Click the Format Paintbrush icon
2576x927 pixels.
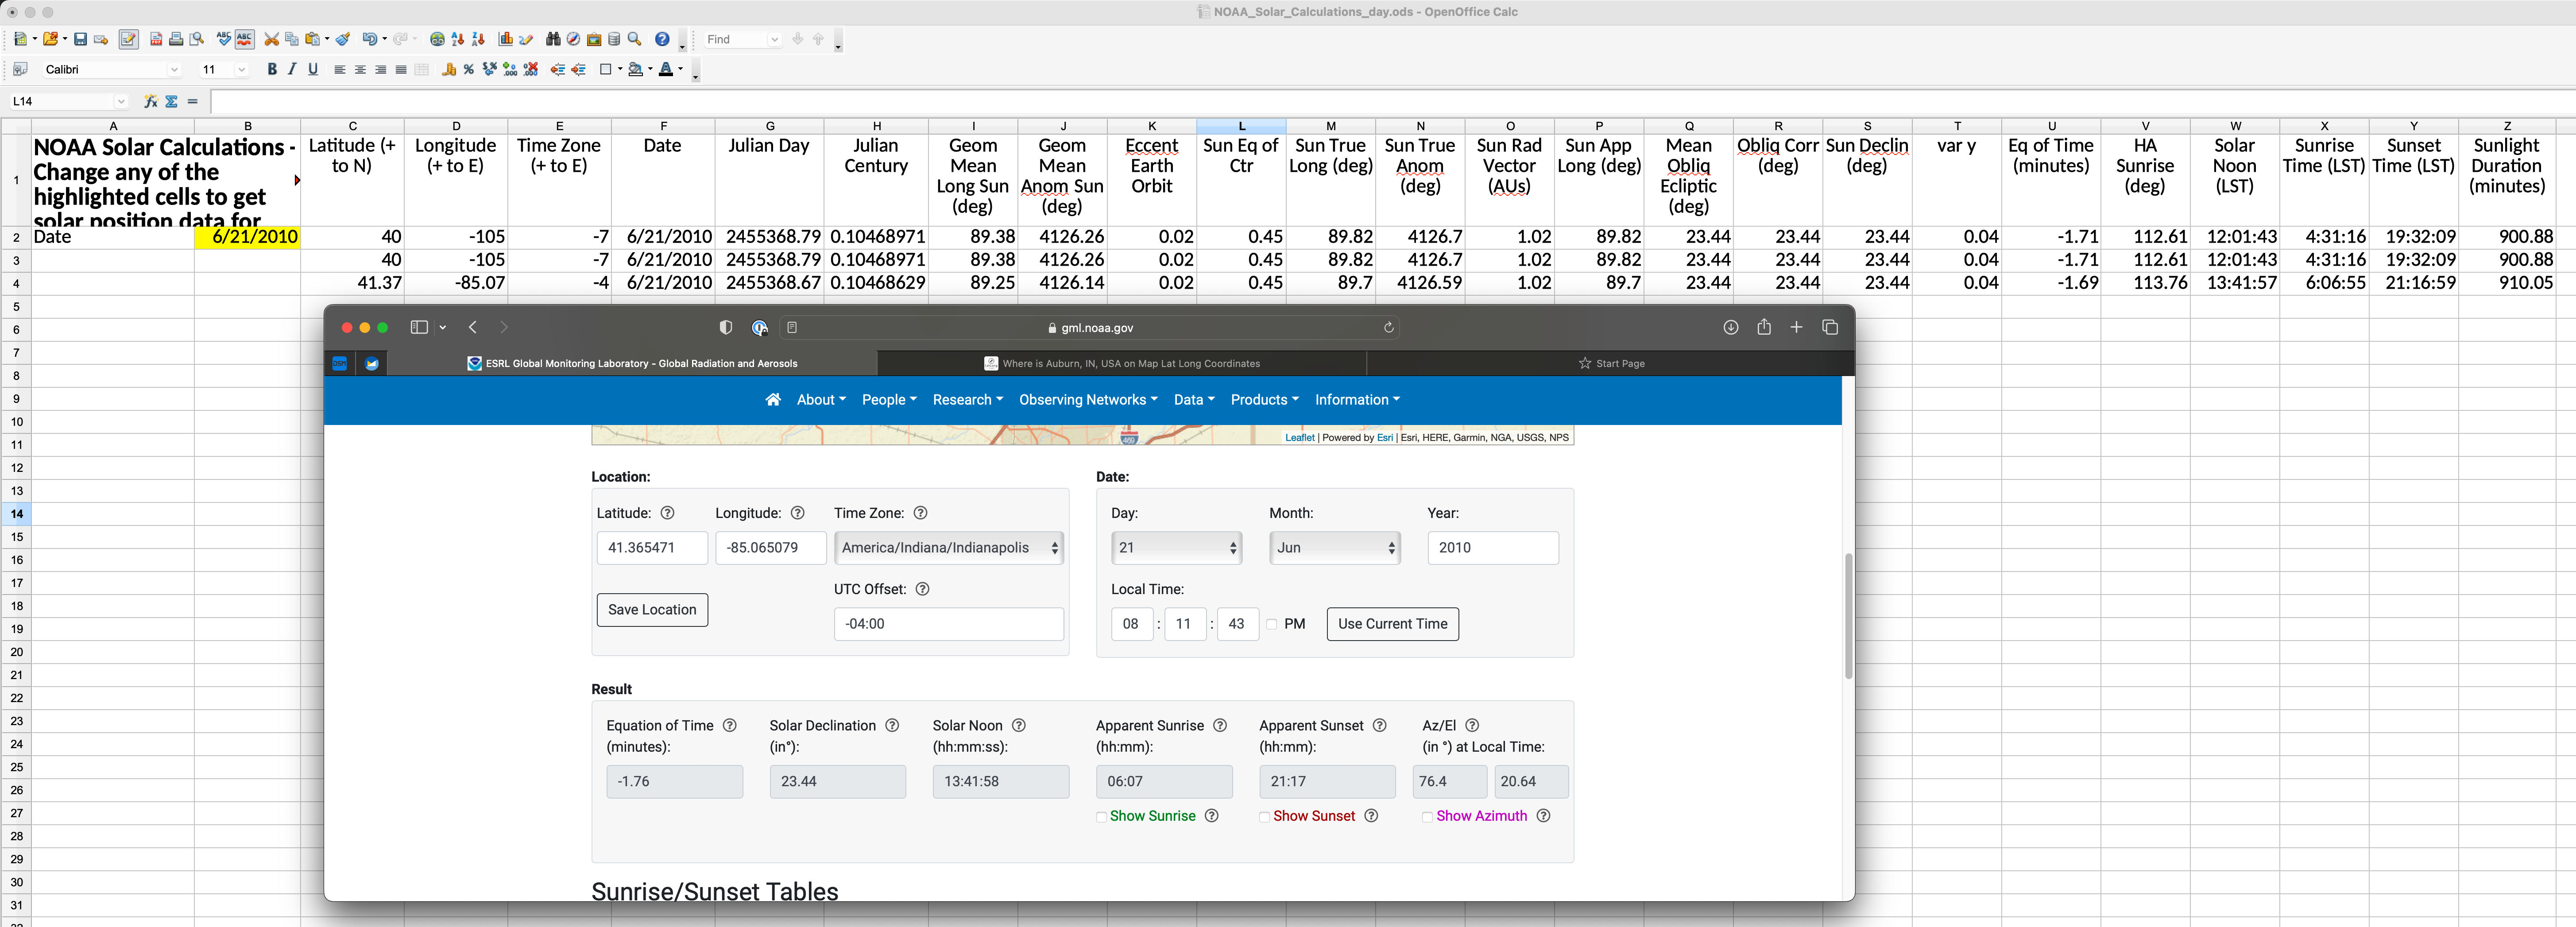pyautogui.click(x=343, y=39)
